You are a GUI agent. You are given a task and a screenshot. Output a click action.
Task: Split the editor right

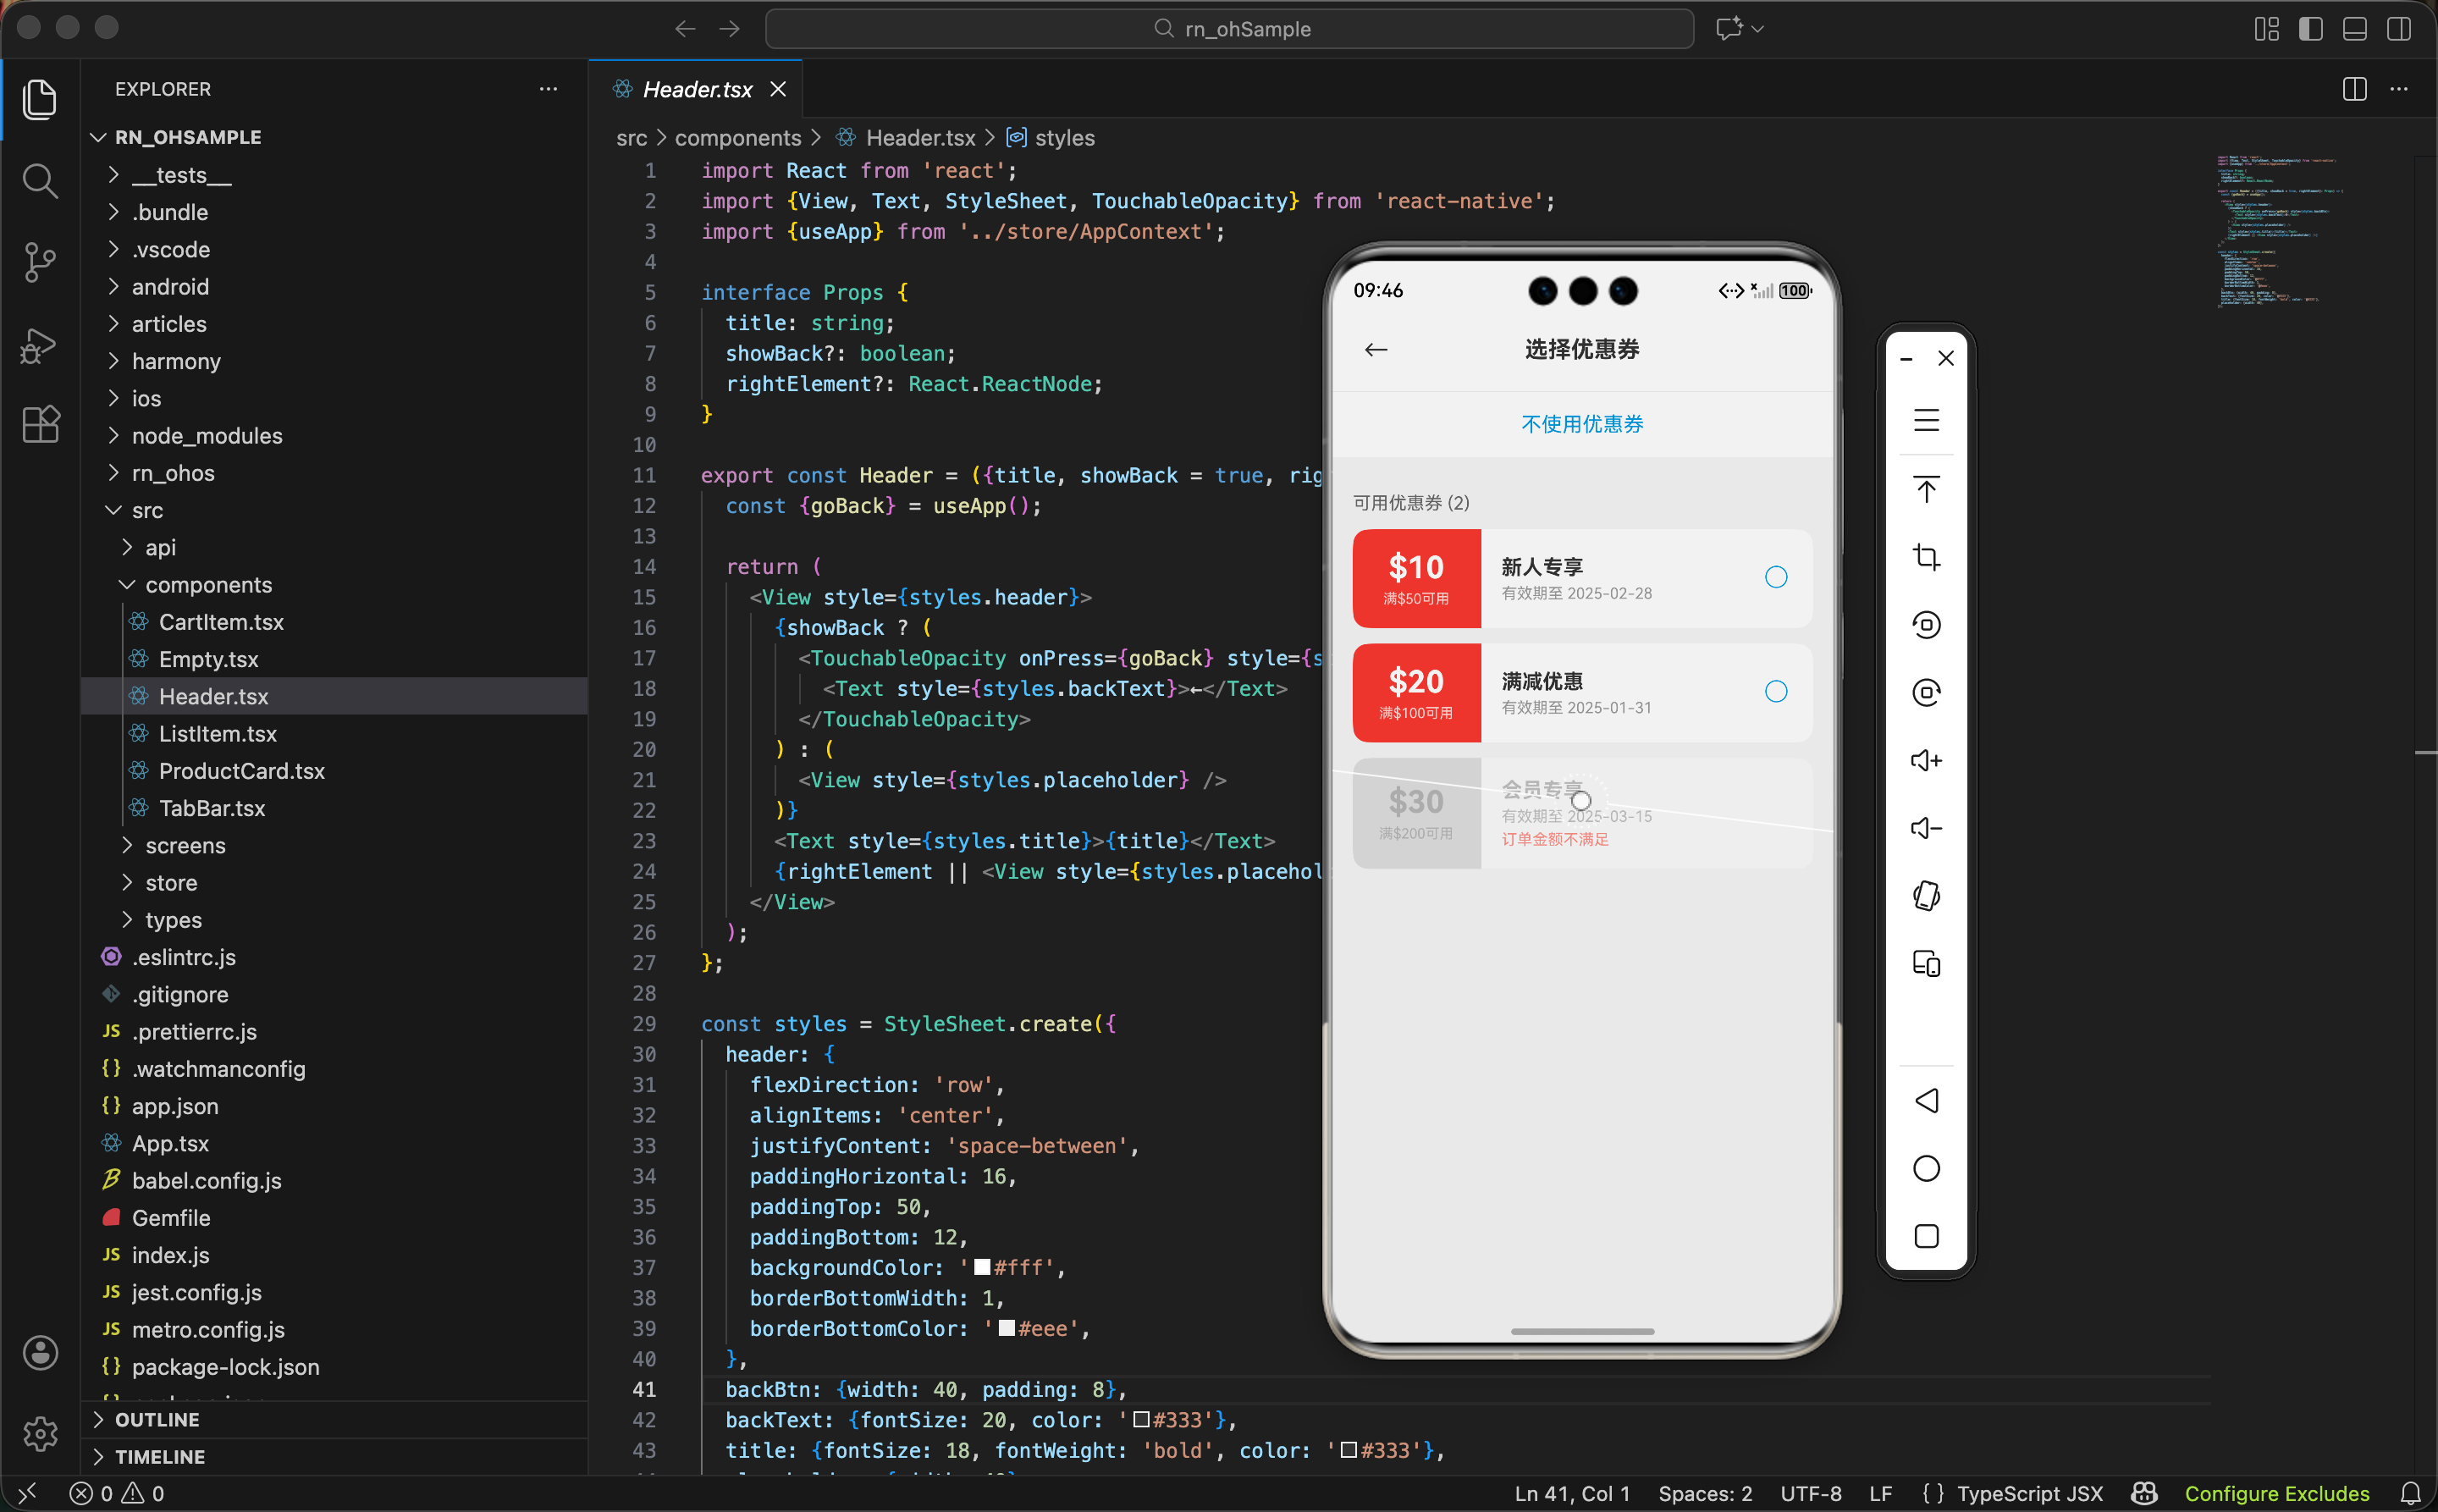(2354, 89)
